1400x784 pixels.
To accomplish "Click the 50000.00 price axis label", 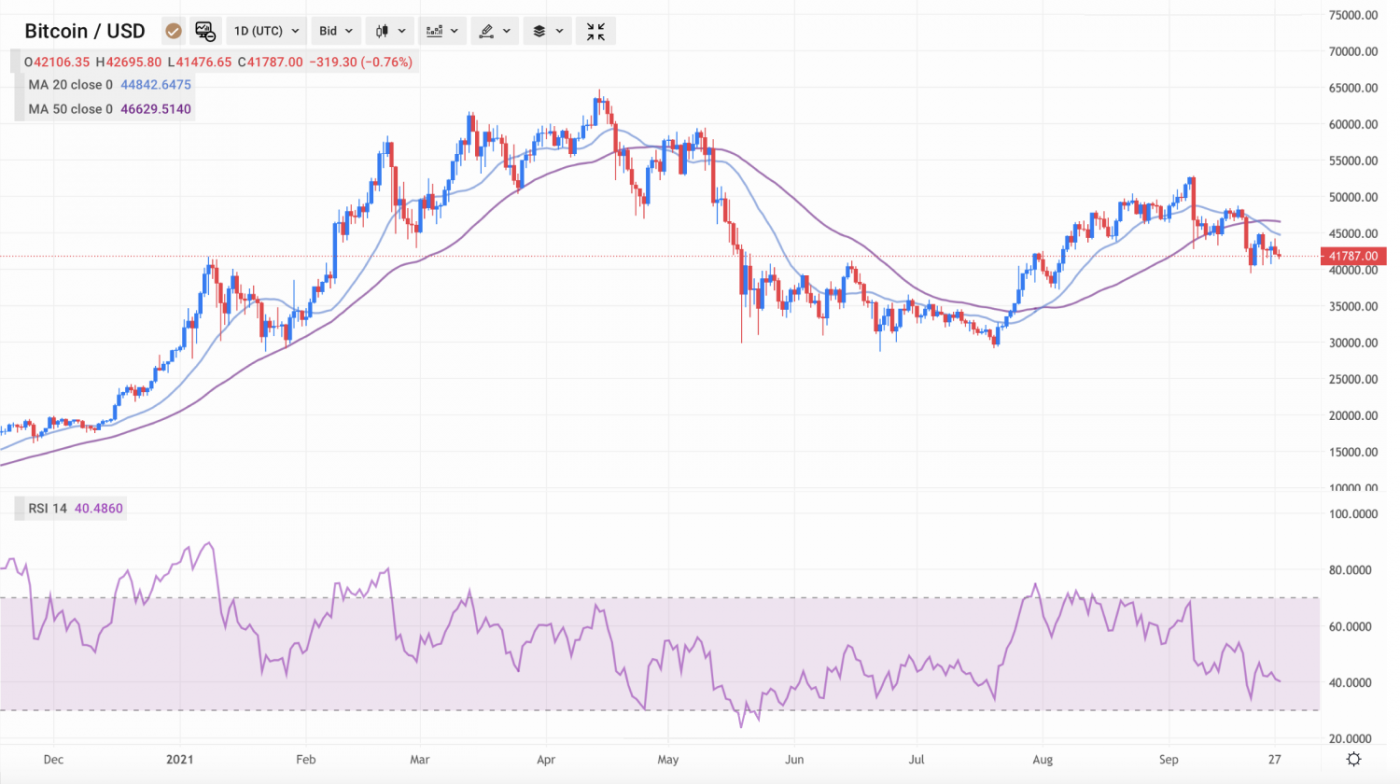I will (1354, 197).
